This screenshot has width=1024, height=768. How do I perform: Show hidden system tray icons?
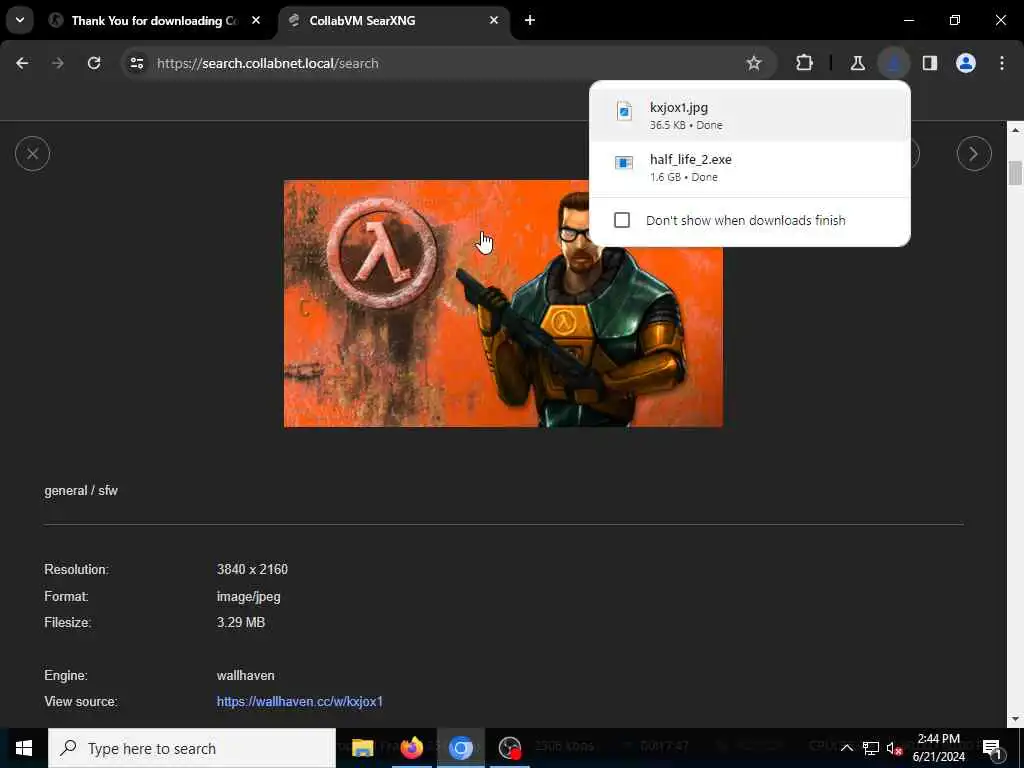point(846,748)
